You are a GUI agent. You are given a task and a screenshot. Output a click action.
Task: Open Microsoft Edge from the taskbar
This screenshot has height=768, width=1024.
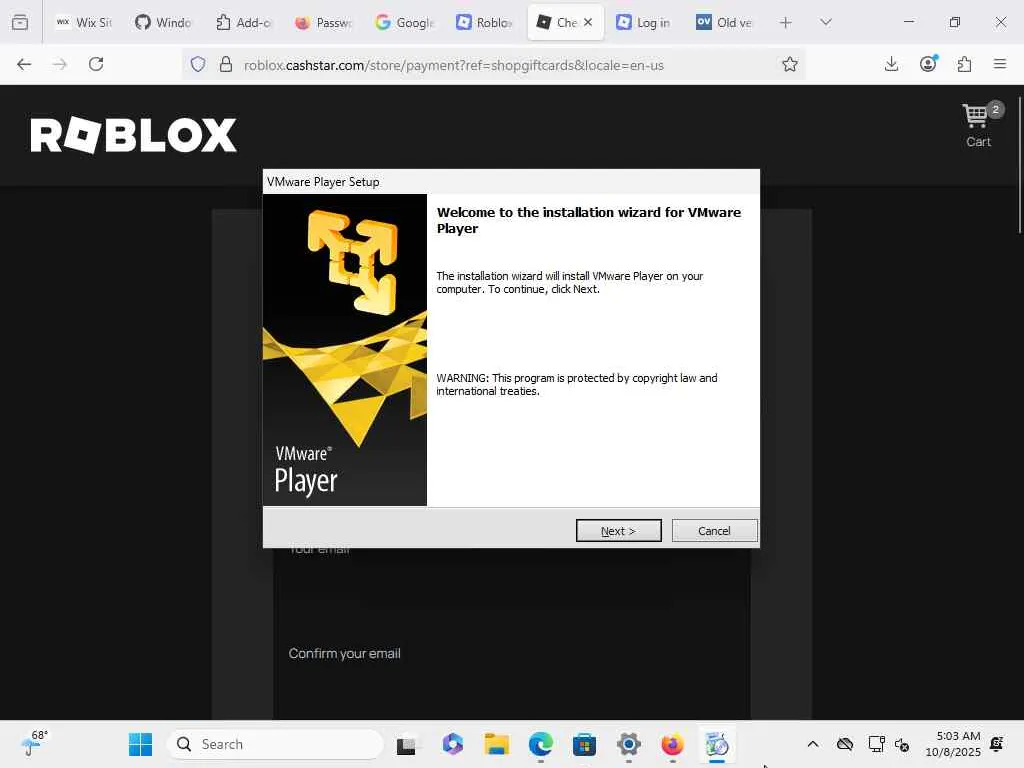(x=541, y=744)
